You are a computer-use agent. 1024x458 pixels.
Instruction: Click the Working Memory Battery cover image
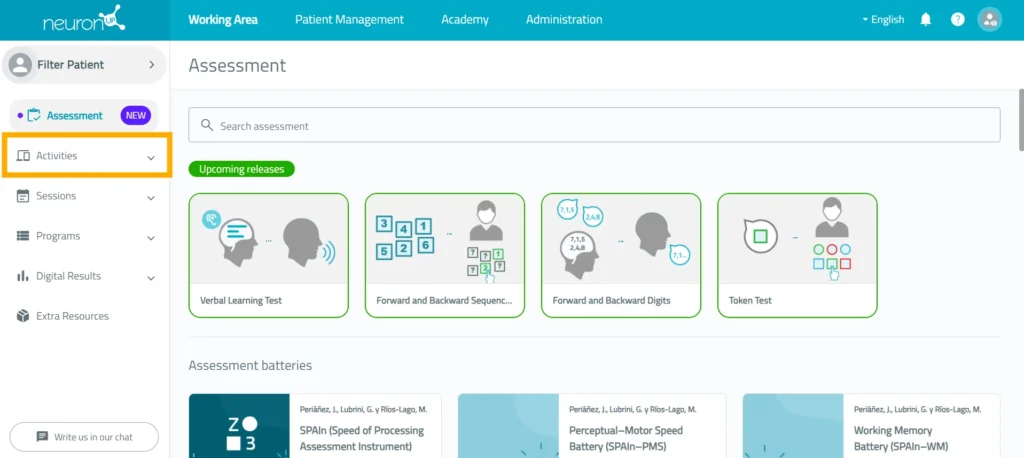(x=793, y=426)
